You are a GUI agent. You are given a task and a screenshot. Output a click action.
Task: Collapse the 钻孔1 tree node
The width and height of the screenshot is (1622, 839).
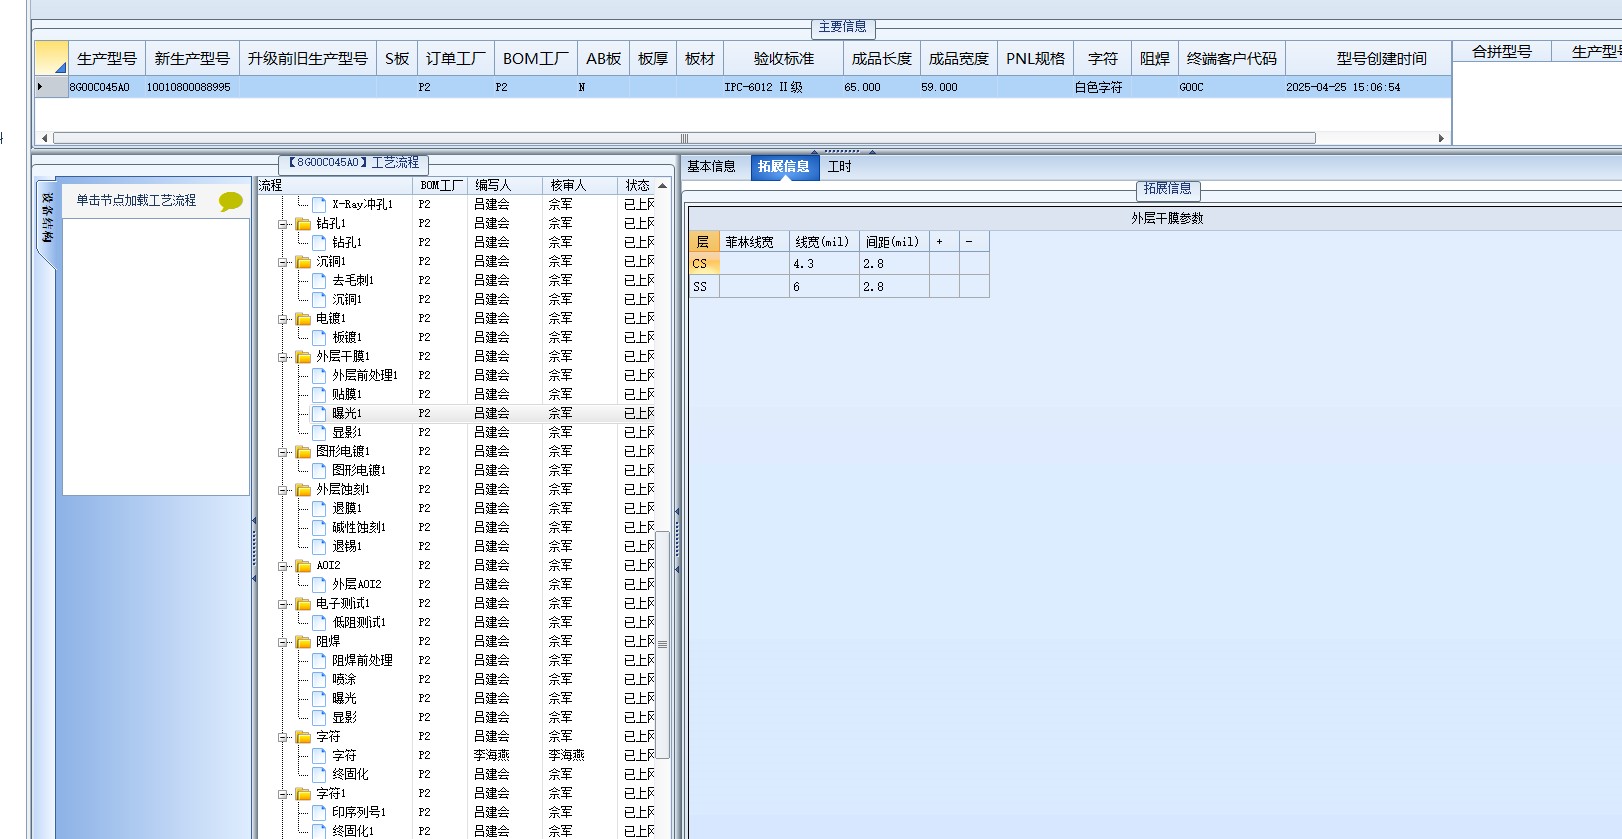[x=283, y=224]
